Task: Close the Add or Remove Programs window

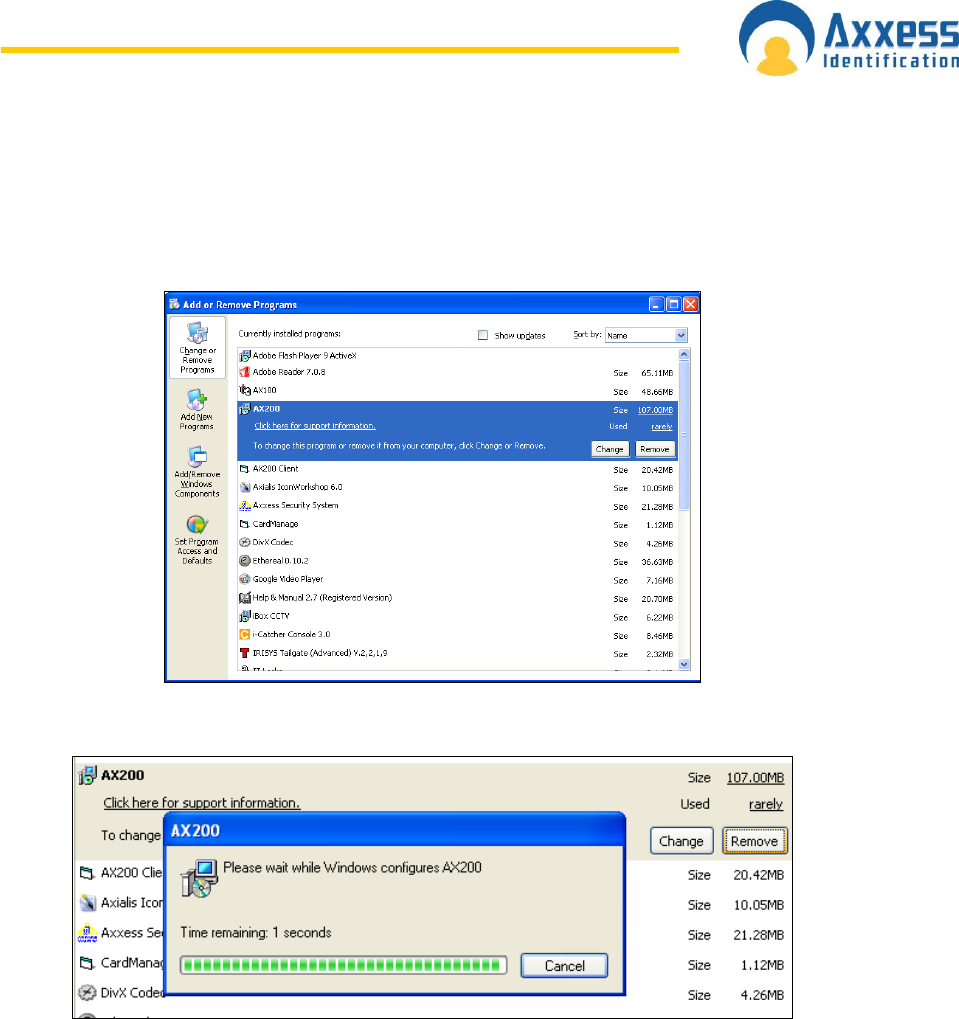Action: tap(691, 304)
